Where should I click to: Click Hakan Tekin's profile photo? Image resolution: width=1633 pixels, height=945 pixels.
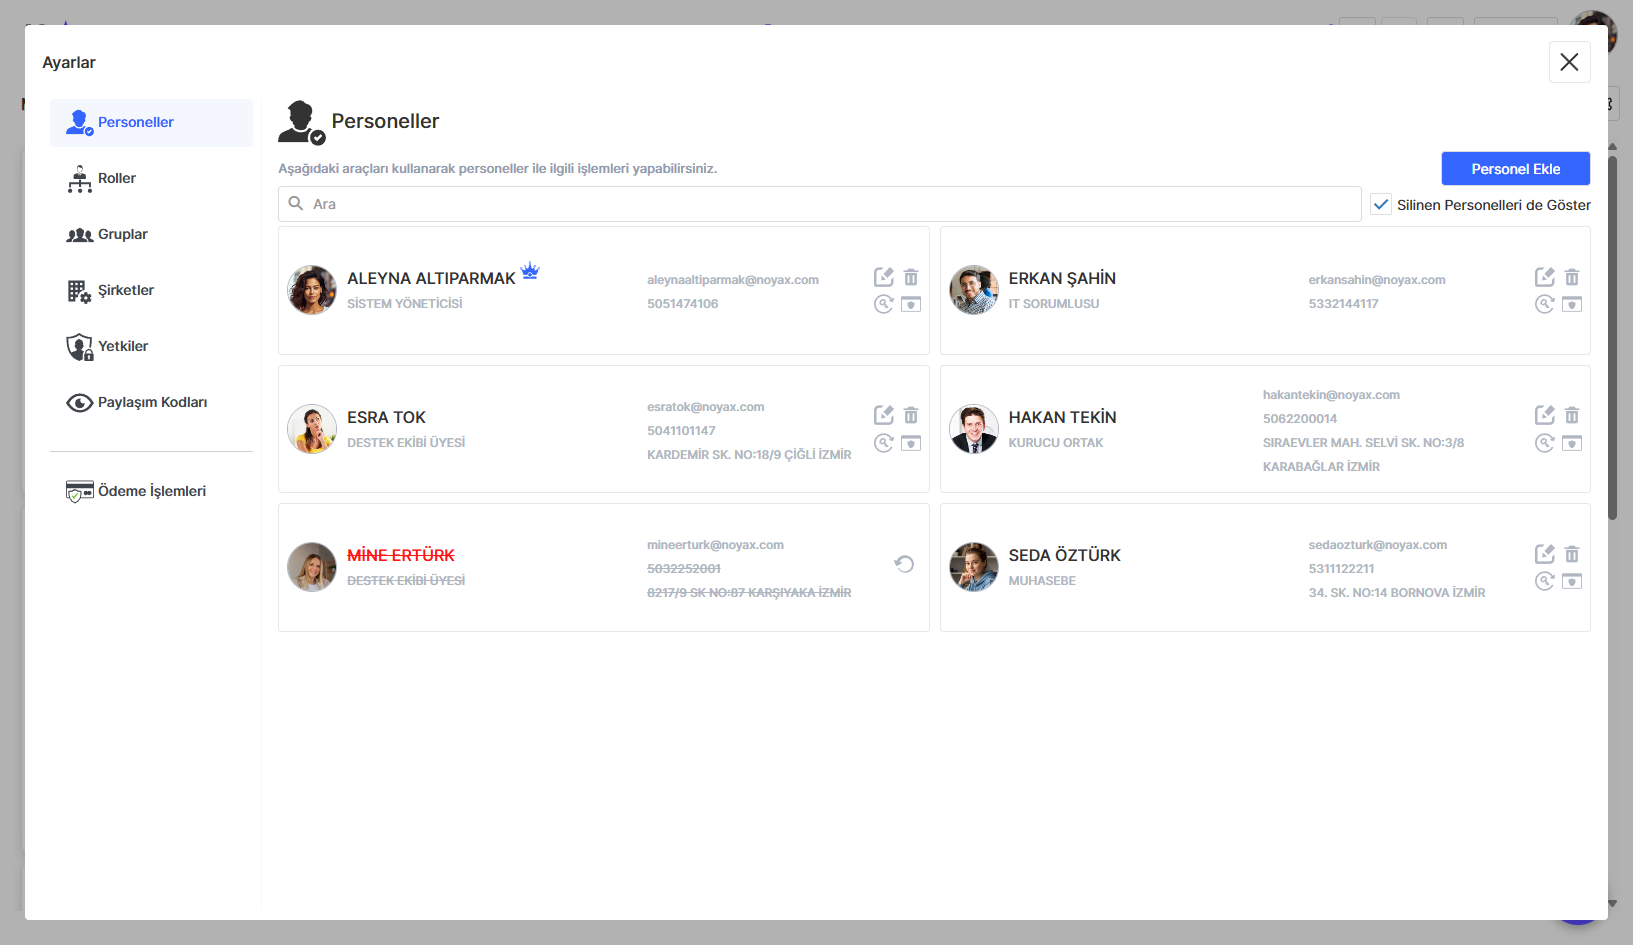(x=973, y=429)
